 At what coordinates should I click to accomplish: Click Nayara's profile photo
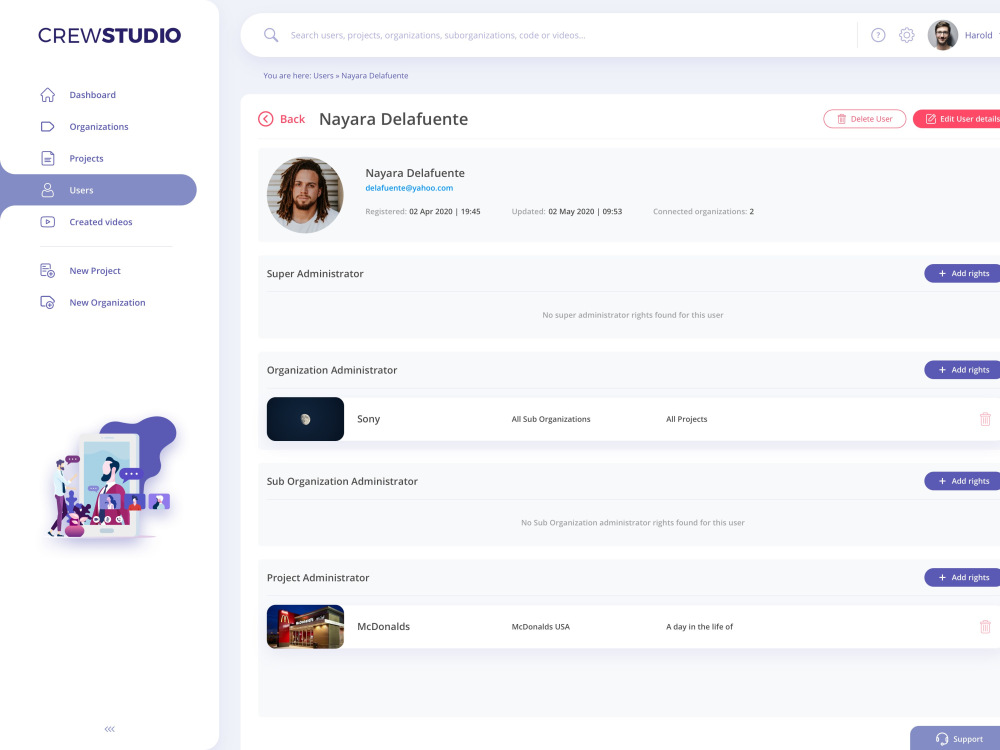(305, 195)
